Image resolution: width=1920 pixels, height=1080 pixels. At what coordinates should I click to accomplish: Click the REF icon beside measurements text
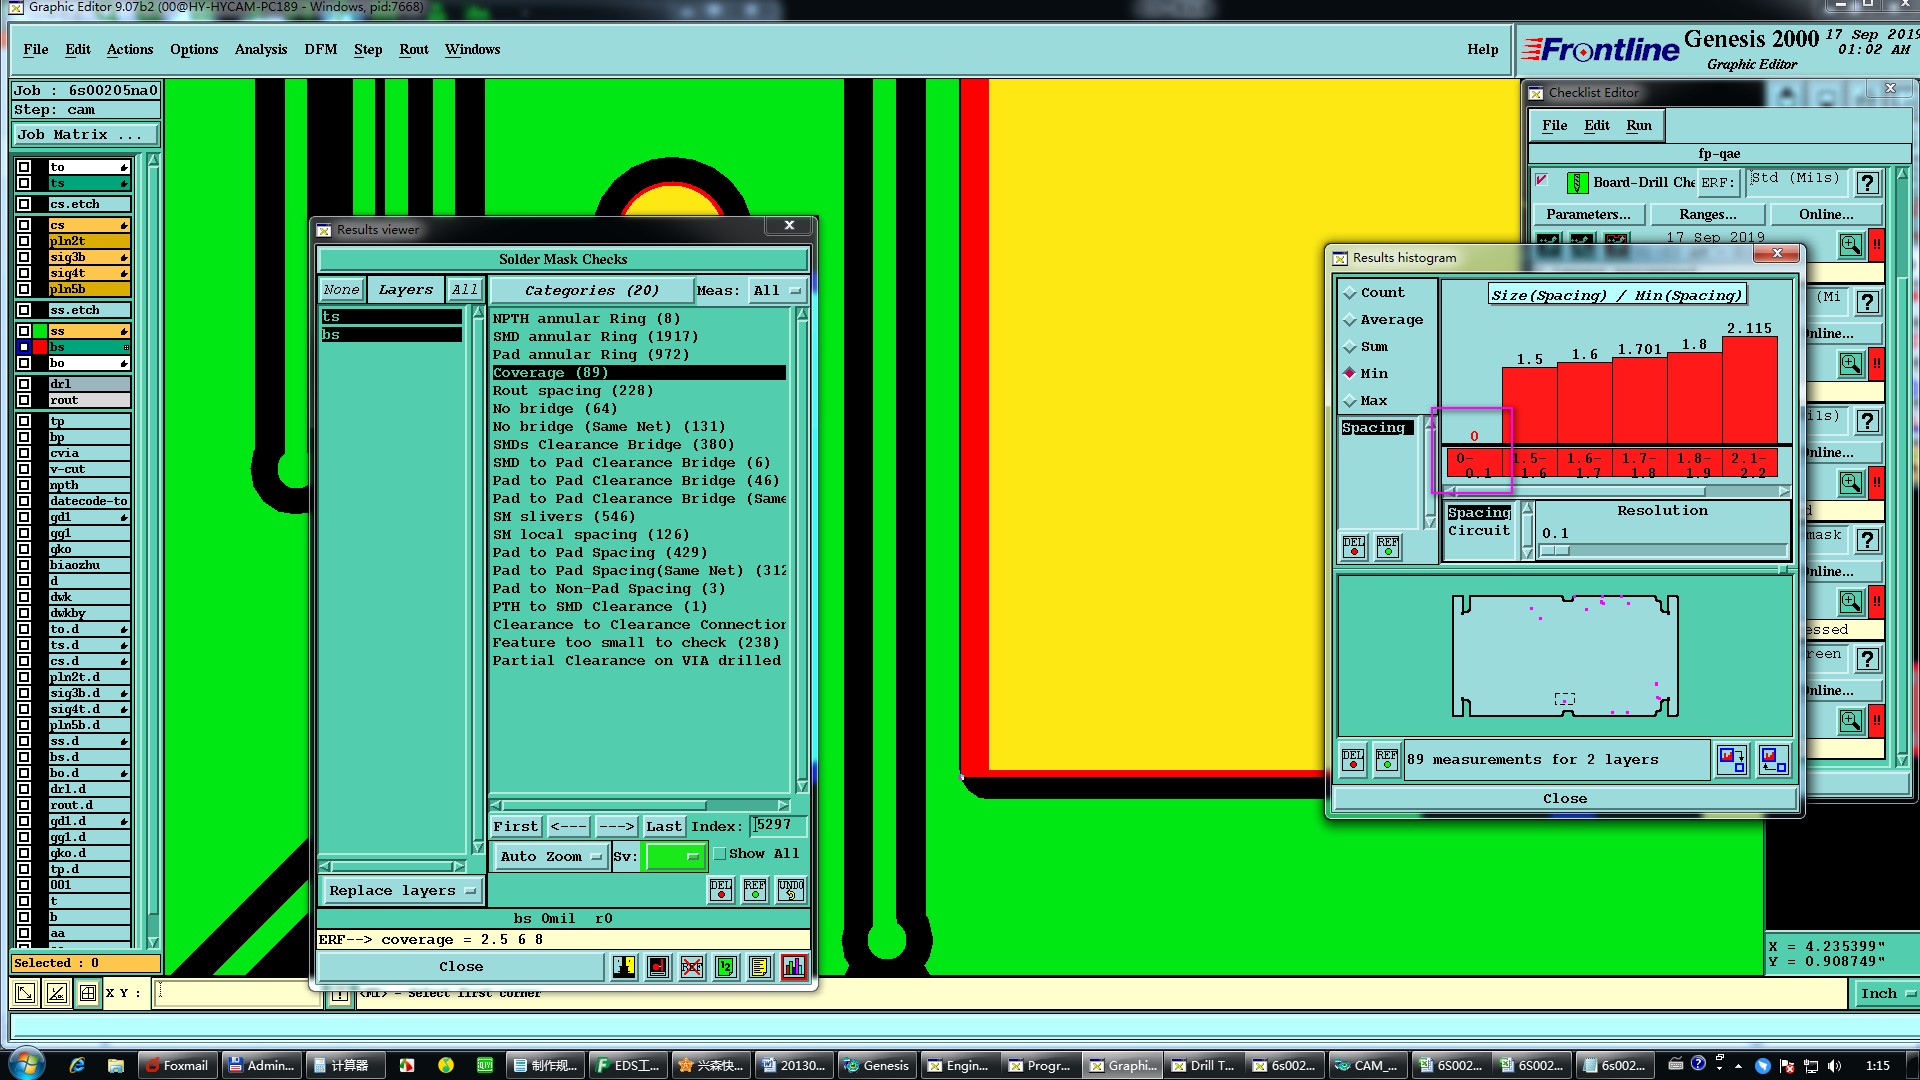click(1386, 760)
